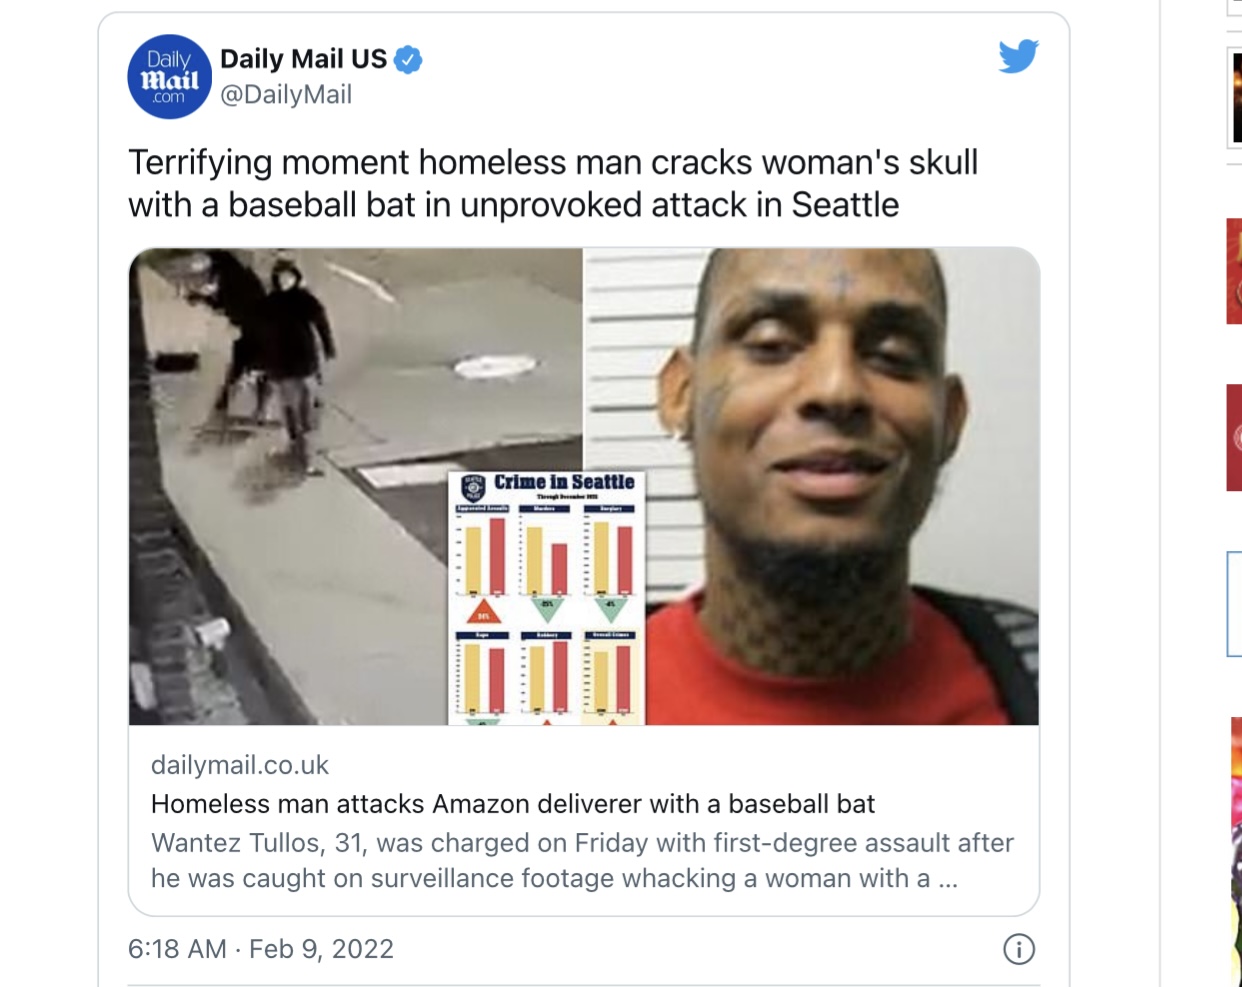Image resolution: width=1242 pixels, height=987 pixels.
Task: Open the second red sidebar thumbnail
Action: tap(1235, 438)
